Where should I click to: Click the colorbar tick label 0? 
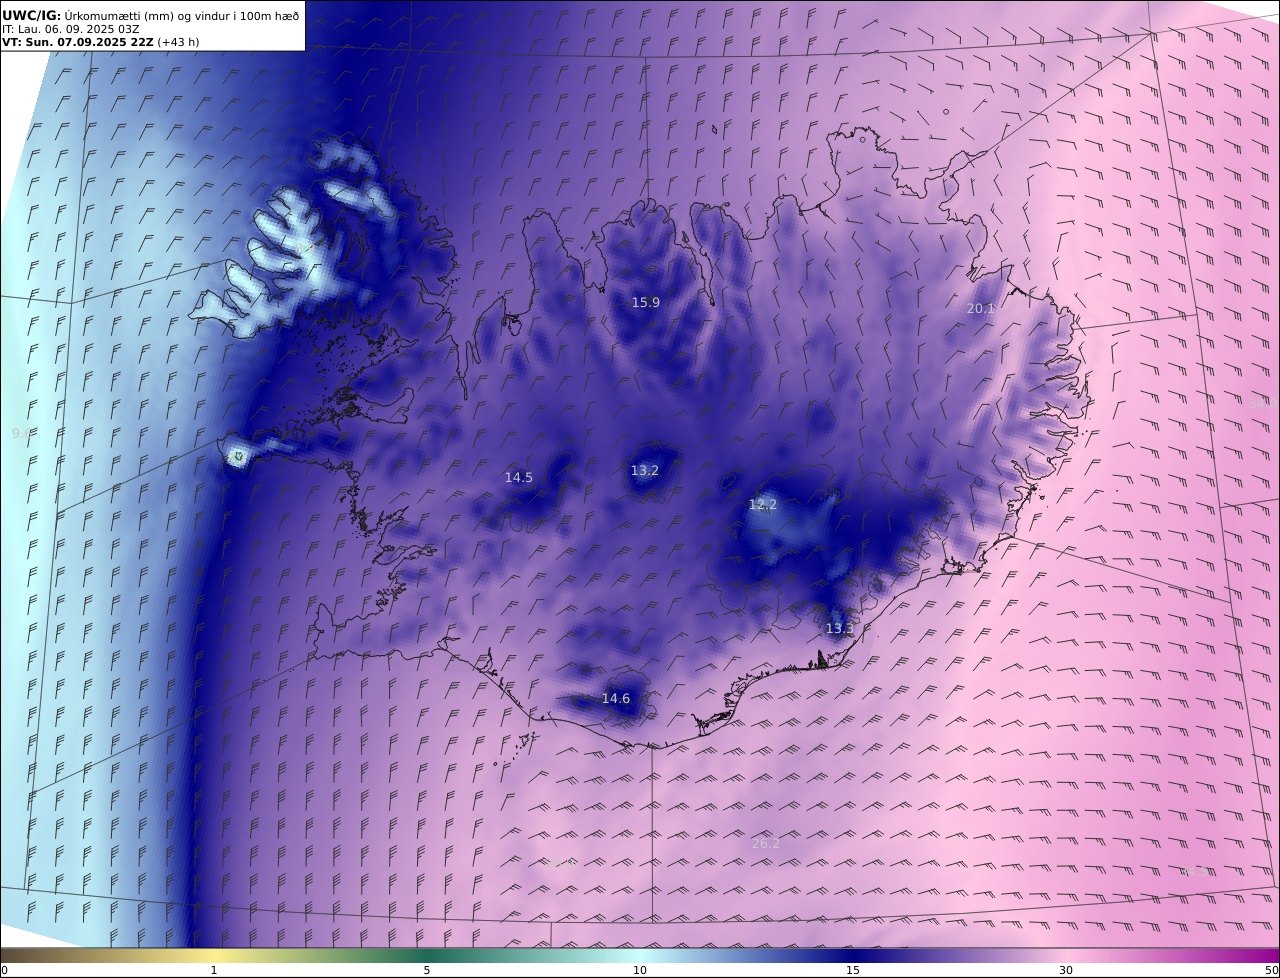[4, 970]
